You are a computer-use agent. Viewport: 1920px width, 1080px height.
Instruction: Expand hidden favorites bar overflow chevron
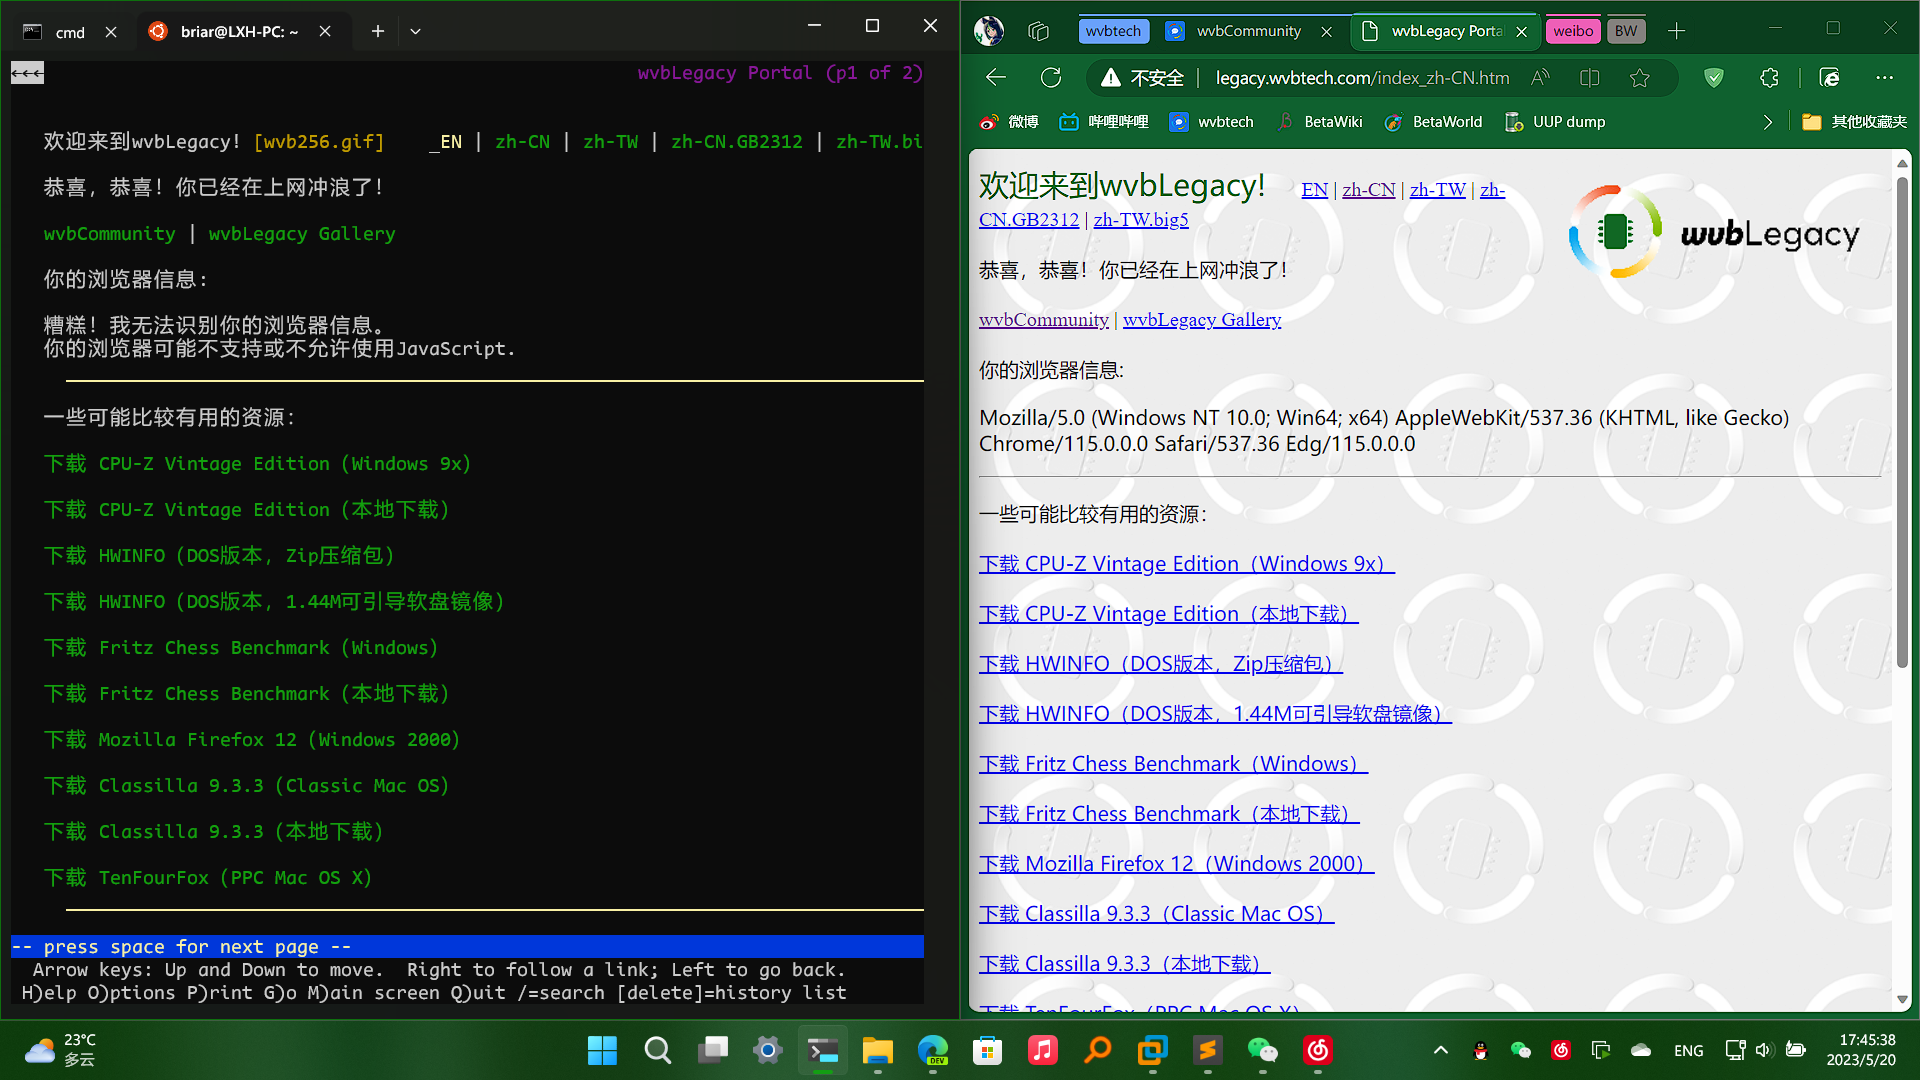(1767, 122)
